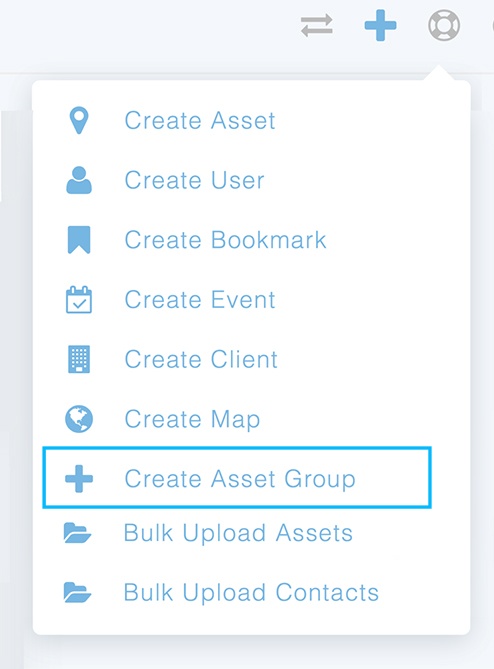The height and width of the screenshot is (669, 494).
Task: Choose the Create Map entry
Action: point(192,419)
